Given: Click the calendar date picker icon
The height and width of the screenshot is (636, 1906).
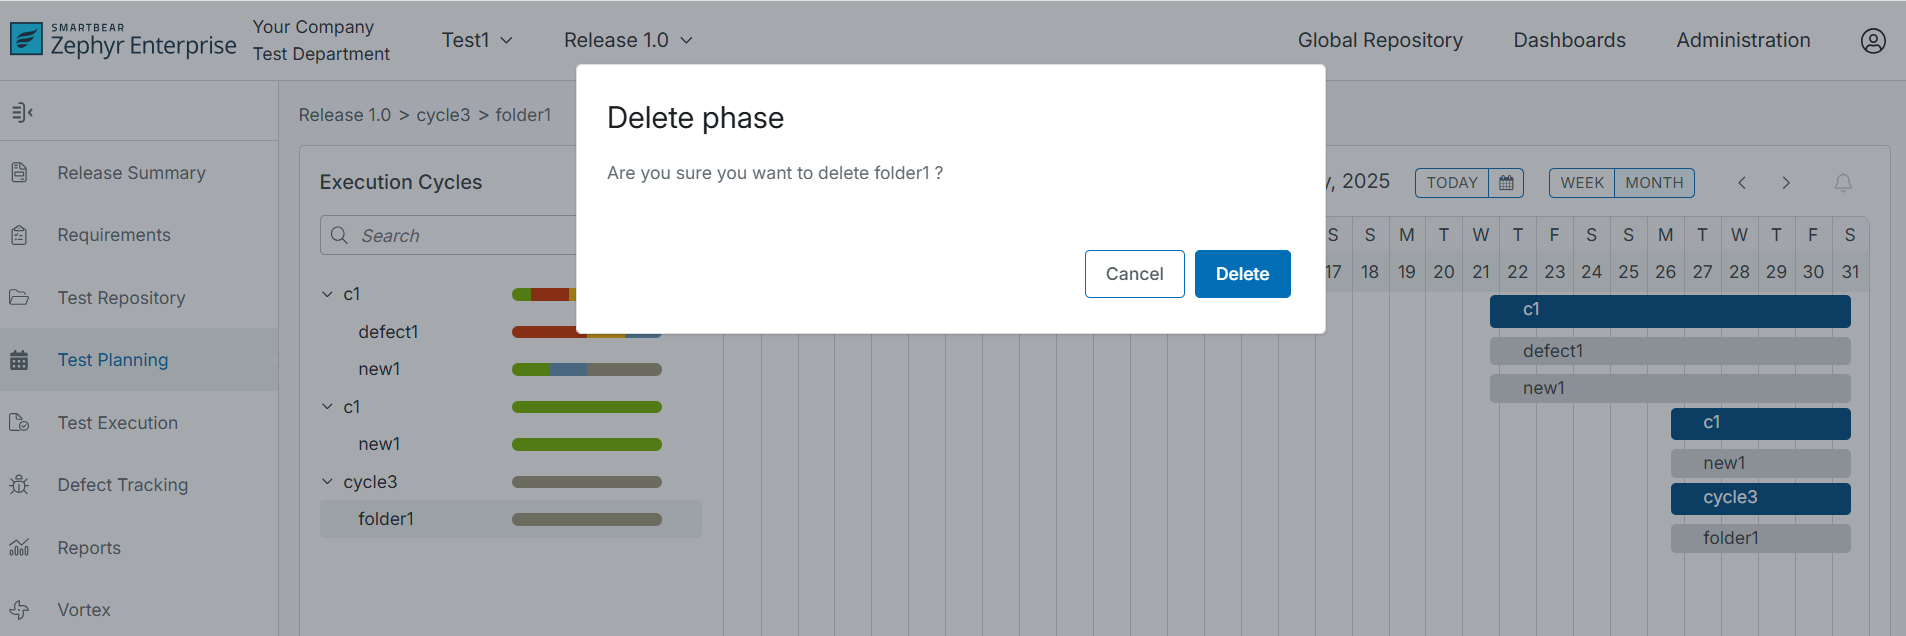Looking at the screenshot, I should (x=1505, y=183).
